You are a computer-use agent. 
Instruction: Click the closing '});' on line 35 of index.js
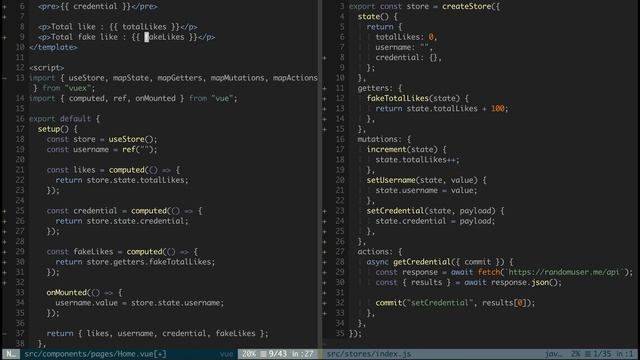click(x=356, y=333)
